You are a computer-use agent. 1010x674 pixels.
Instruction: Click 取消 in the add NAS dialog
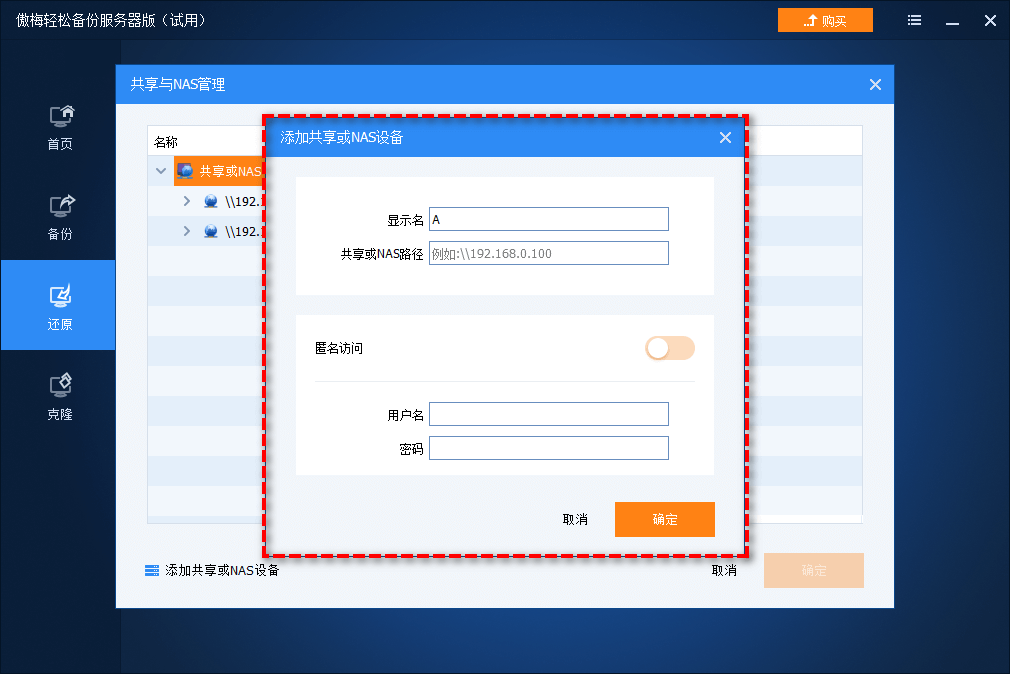tap(575, 519)
